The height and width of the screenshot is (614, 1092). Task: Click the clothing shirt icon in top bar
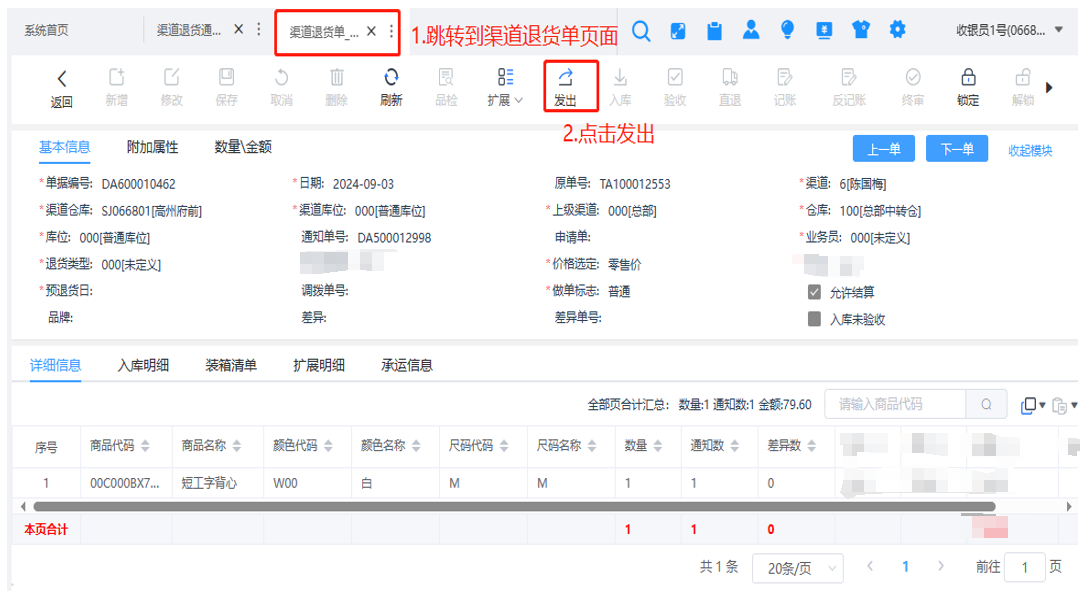click(861, 31)
